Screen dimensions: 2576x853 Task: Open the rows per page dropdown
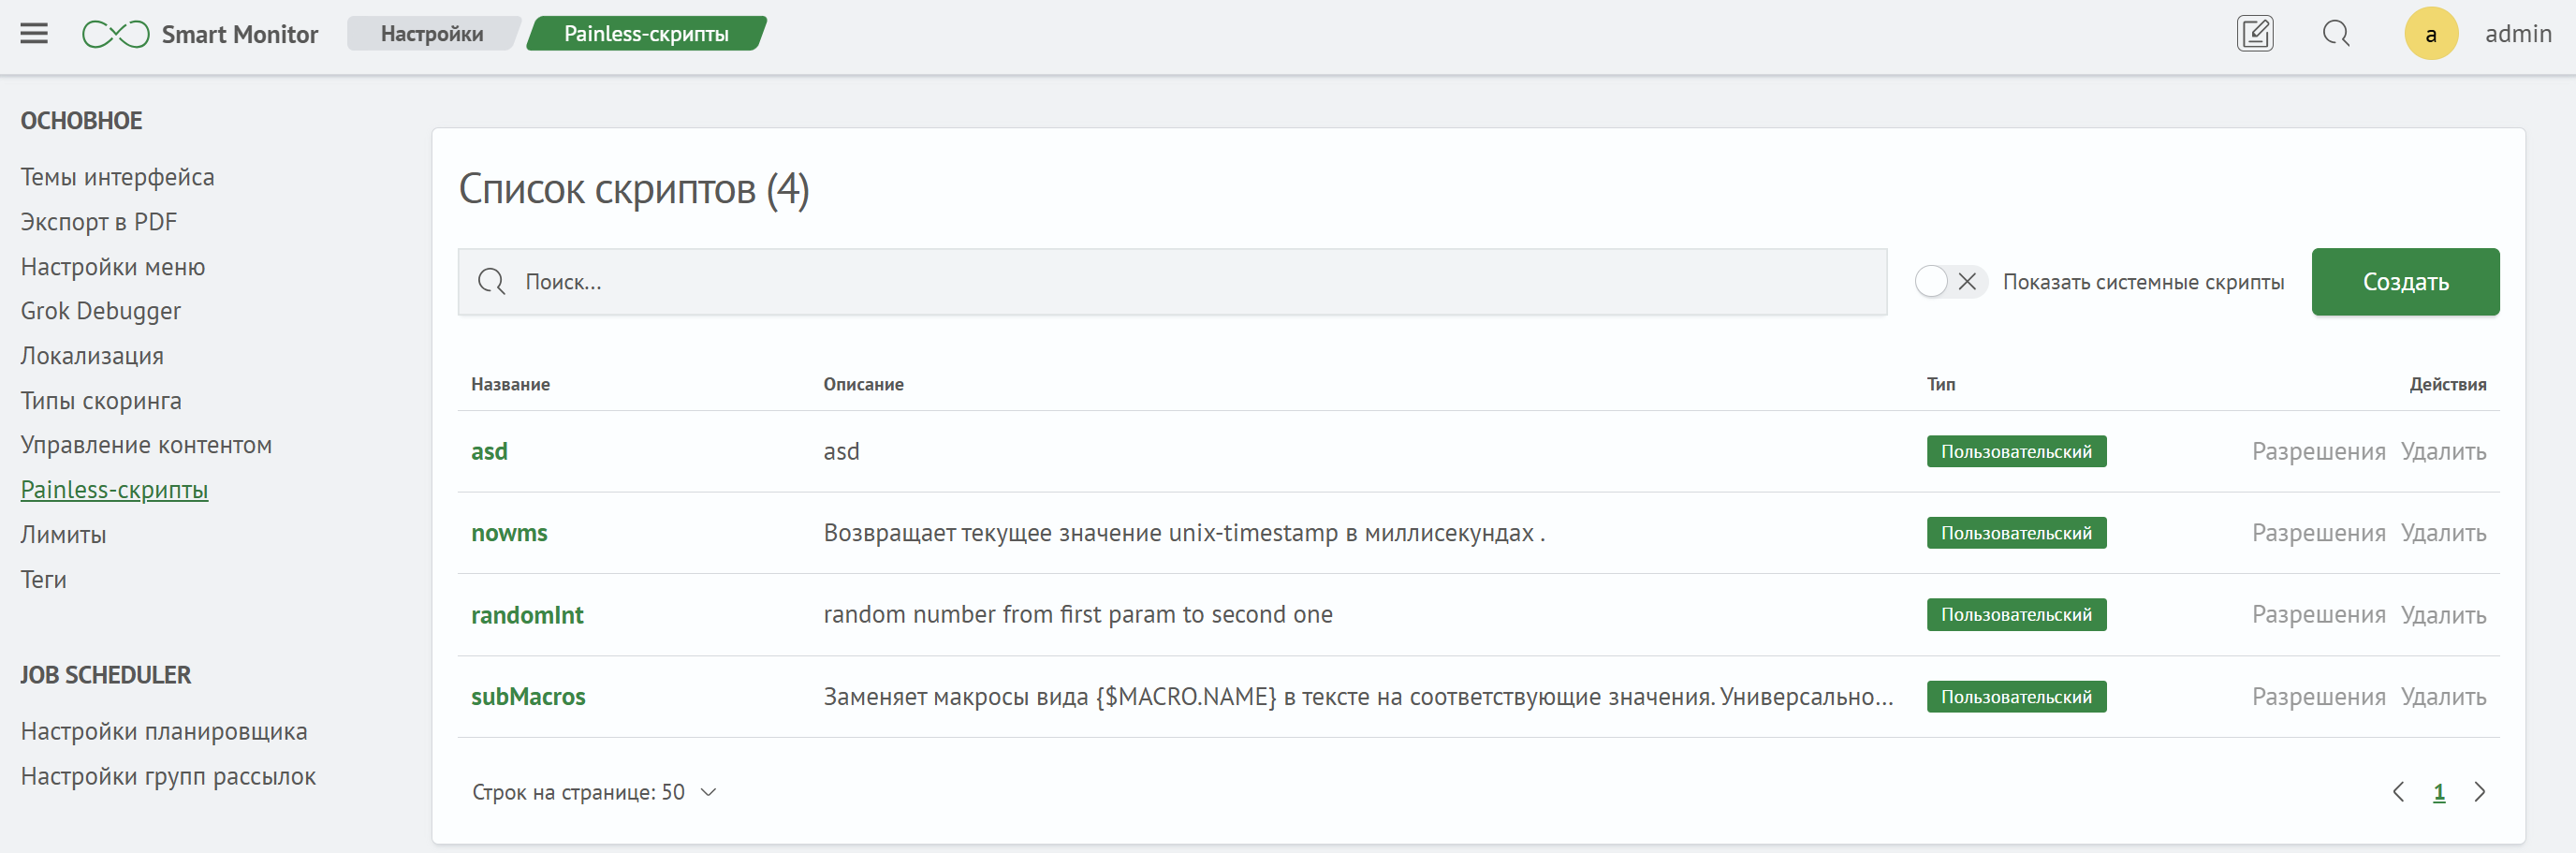(x=709, y=791)
